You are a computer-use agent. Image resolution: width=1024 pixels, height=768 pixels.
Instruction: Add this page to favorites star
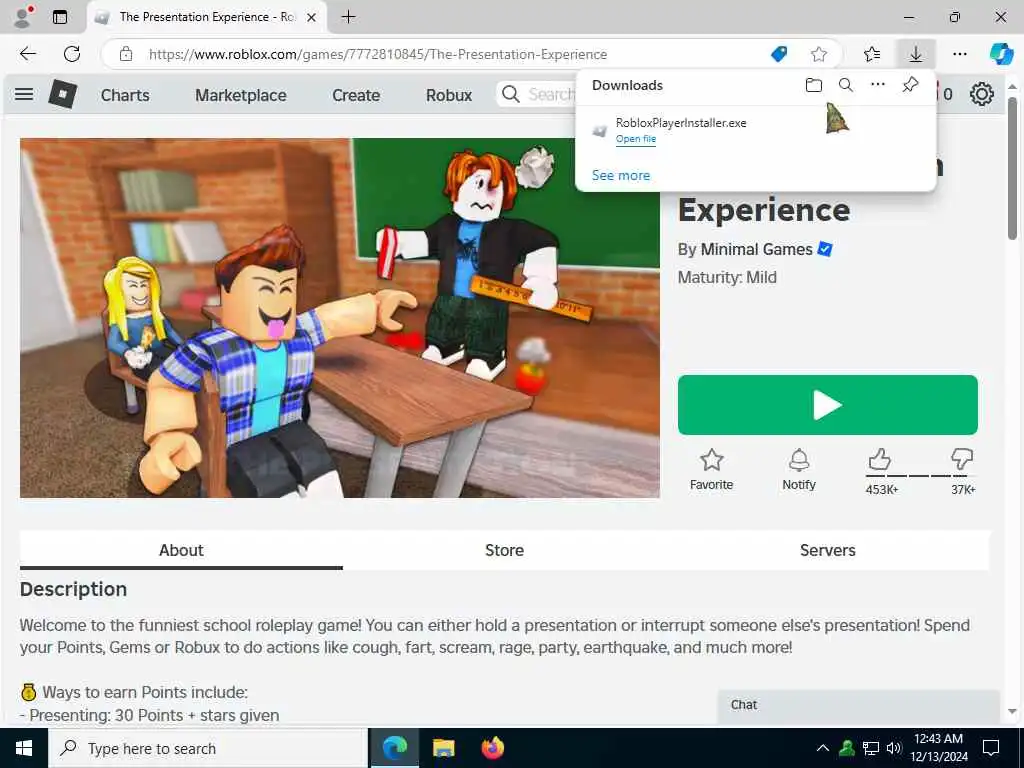click(x=819, y=54)
